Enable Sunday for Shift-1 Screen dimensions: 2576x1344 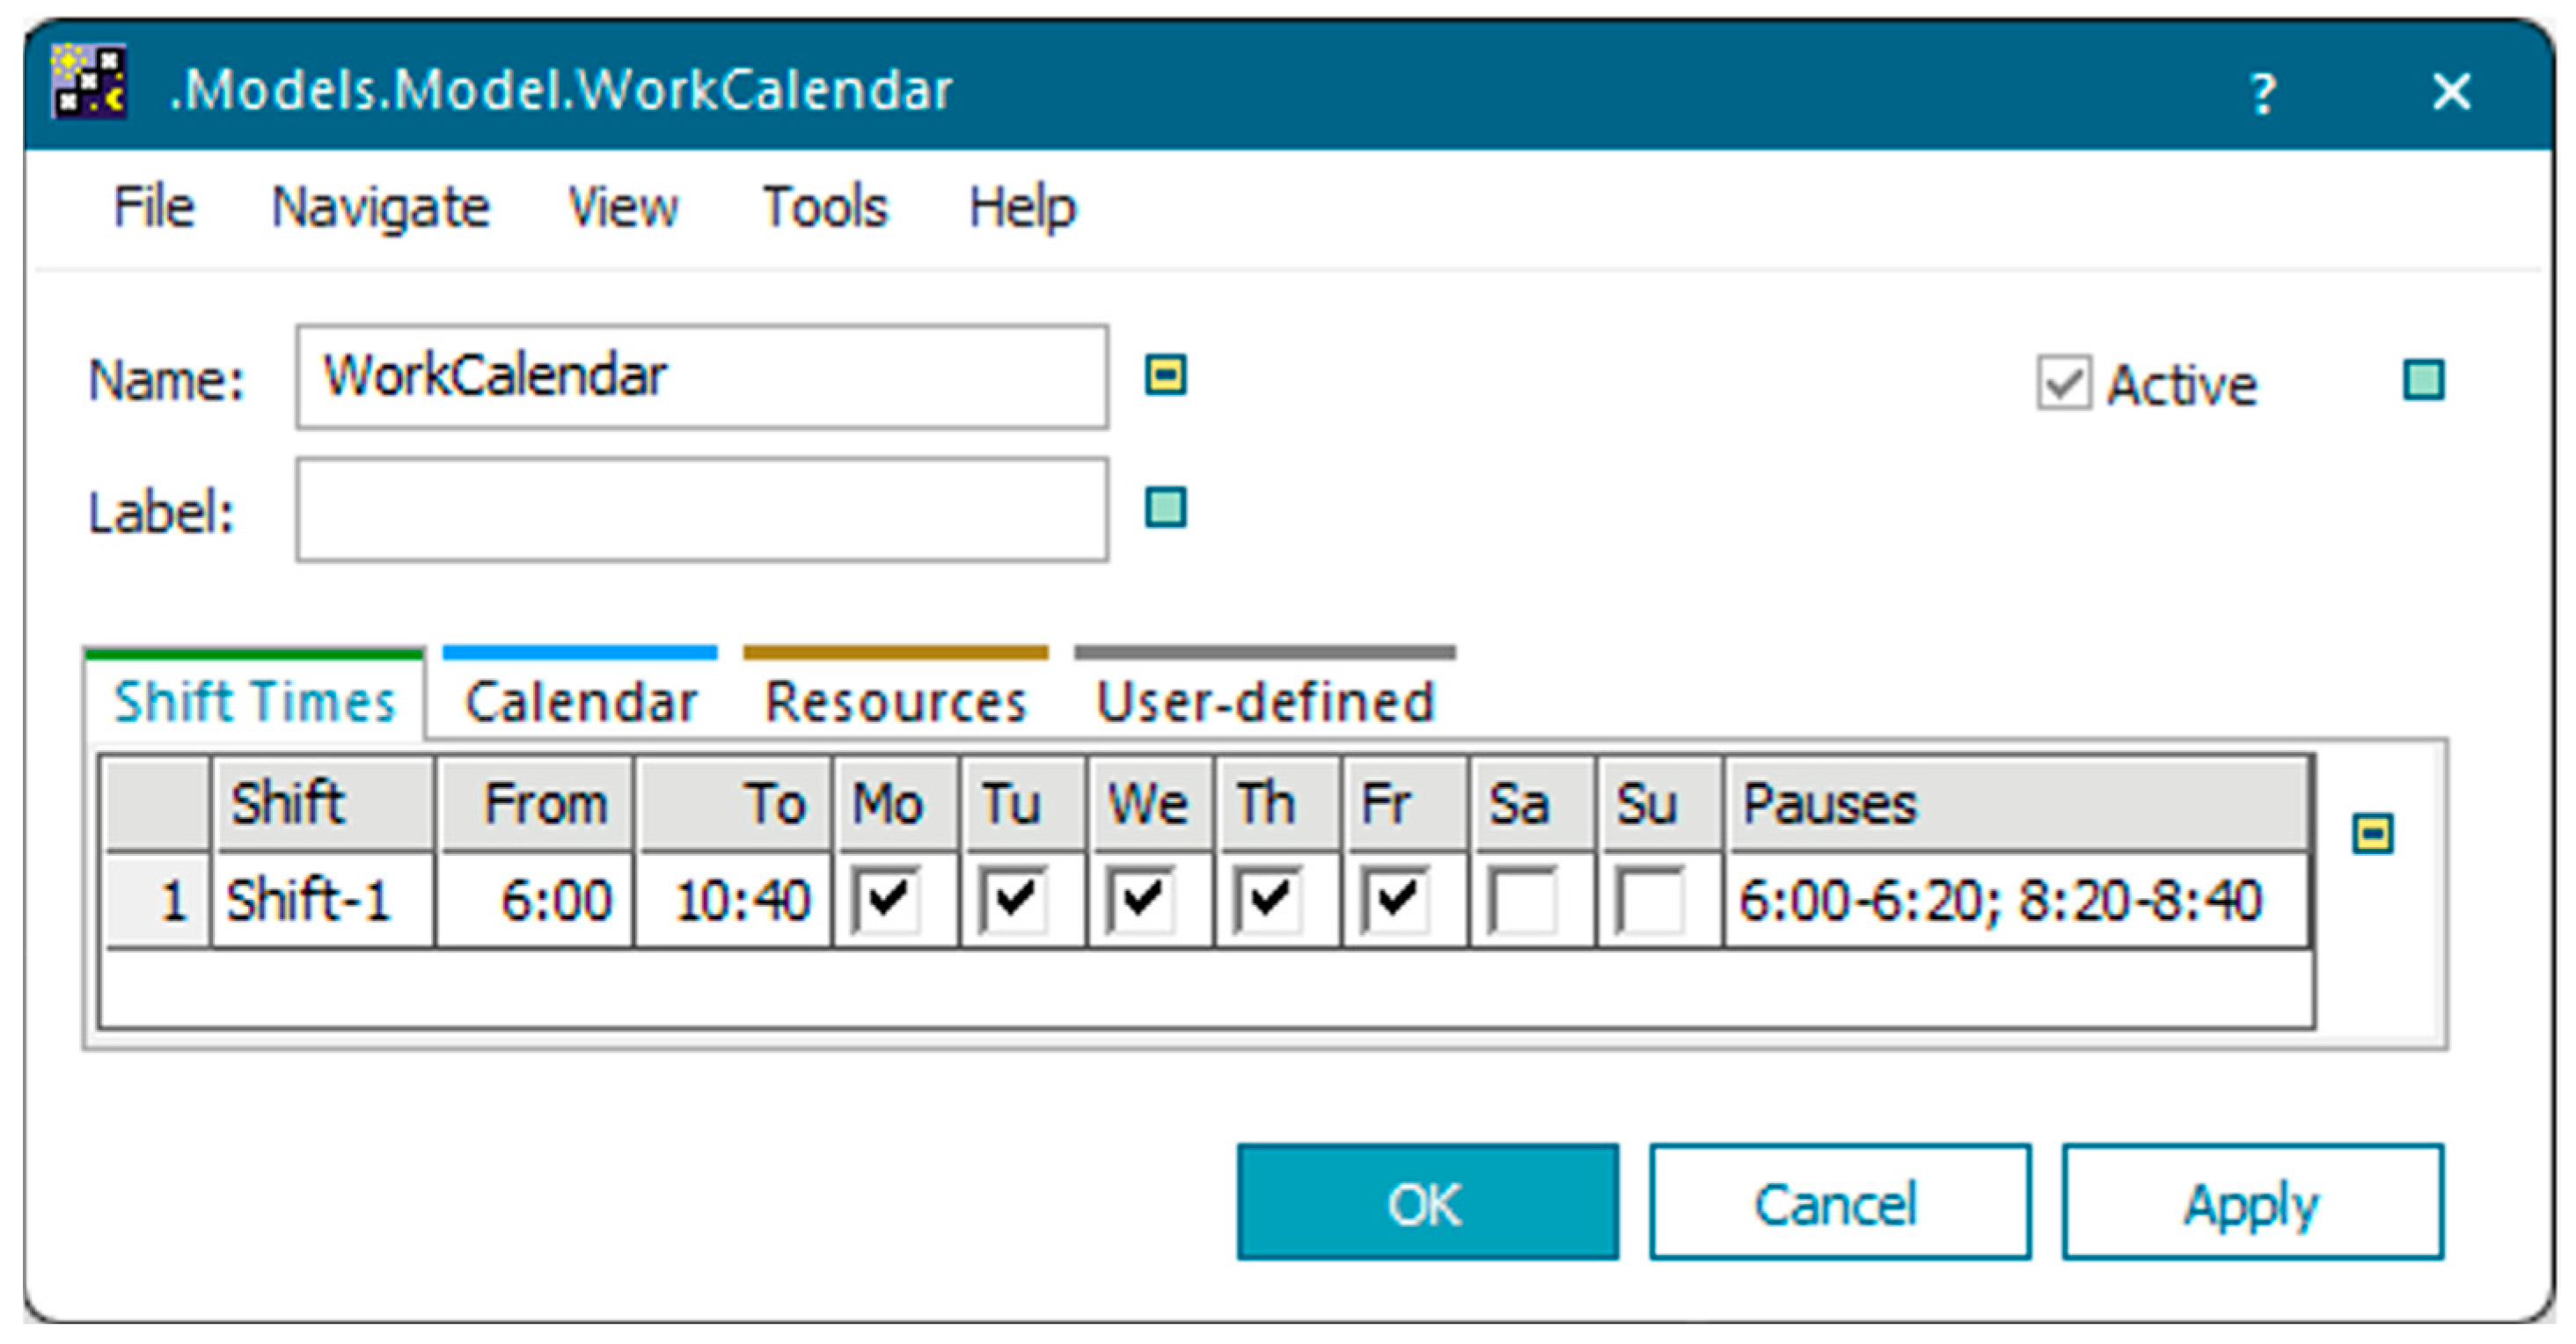(x=1649, y=899)
